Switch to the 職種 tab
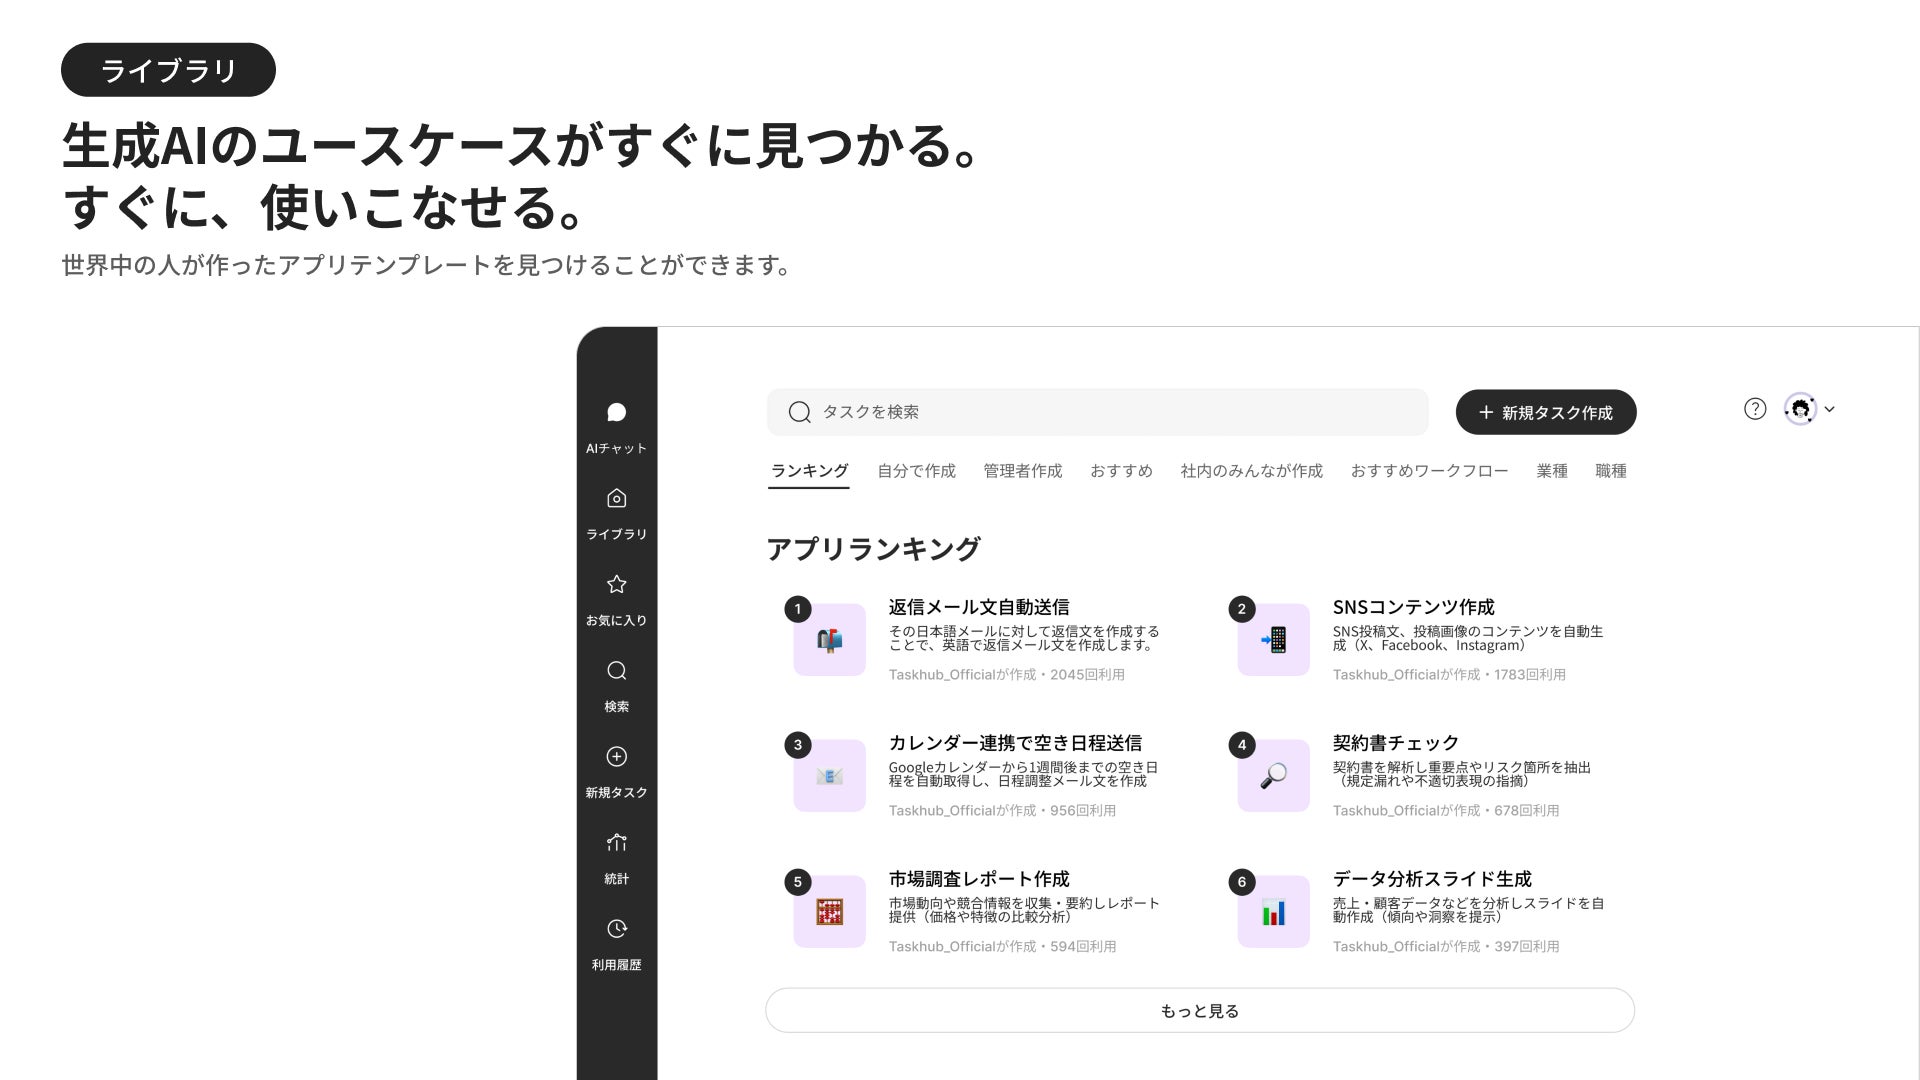This screenshot has width=1920, height=1080. pyautogui.click(x=1610, y=471)
